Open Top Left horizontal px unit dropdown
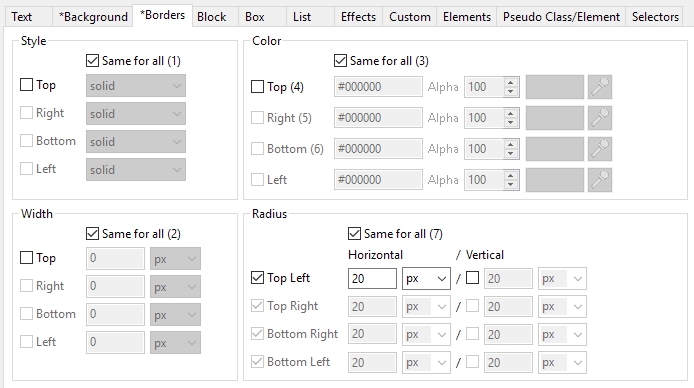694x388 pixels. click(x=426, y=278)
